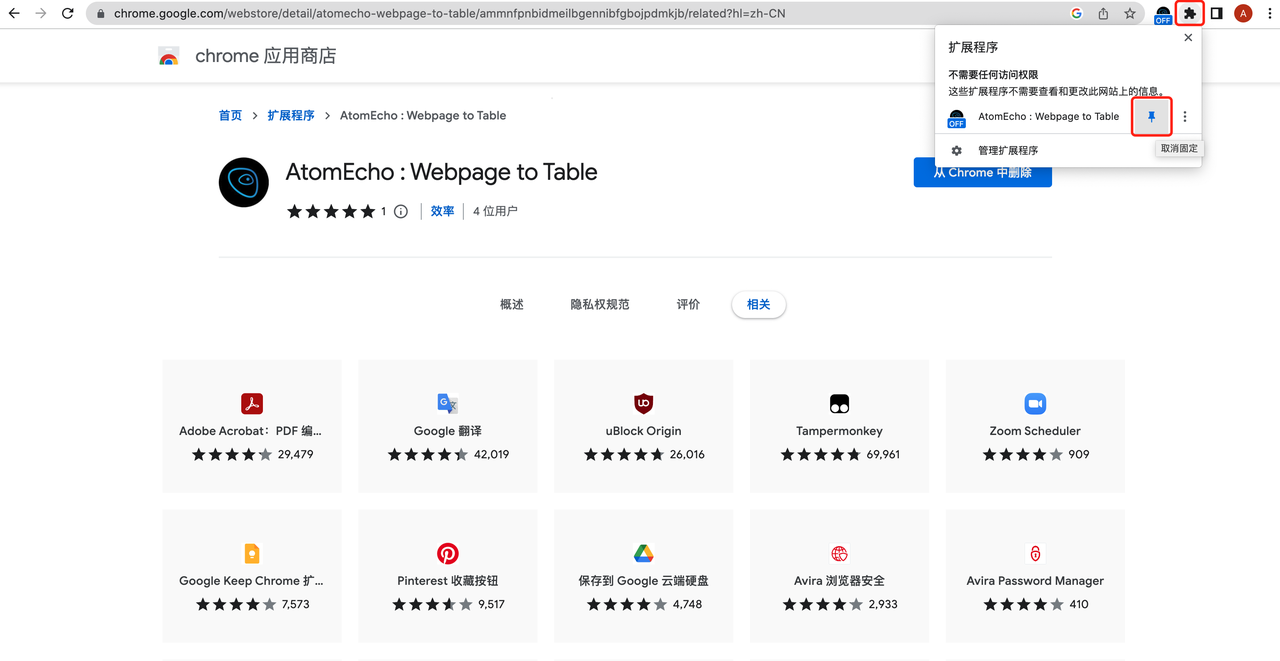Click the AtomEcho : Webpage to Table page title

point(441,172)
